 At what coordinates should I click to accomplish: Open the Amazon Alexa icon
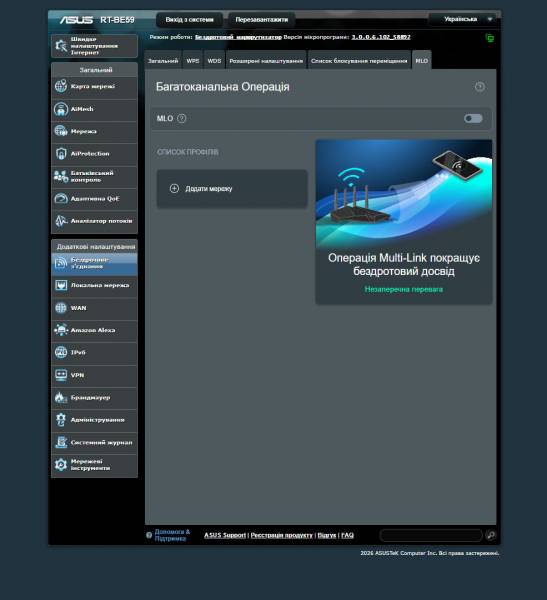pyautogui.click(x=61, y=330)
